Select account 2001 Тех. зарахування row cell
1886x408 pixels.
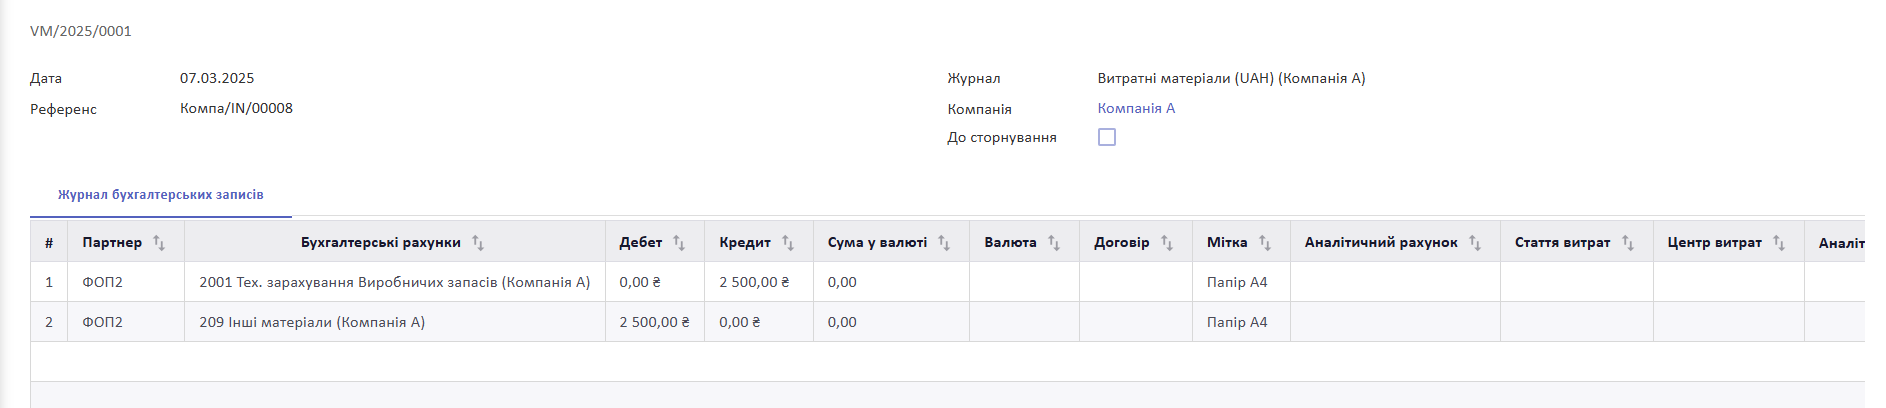point(395,282)
